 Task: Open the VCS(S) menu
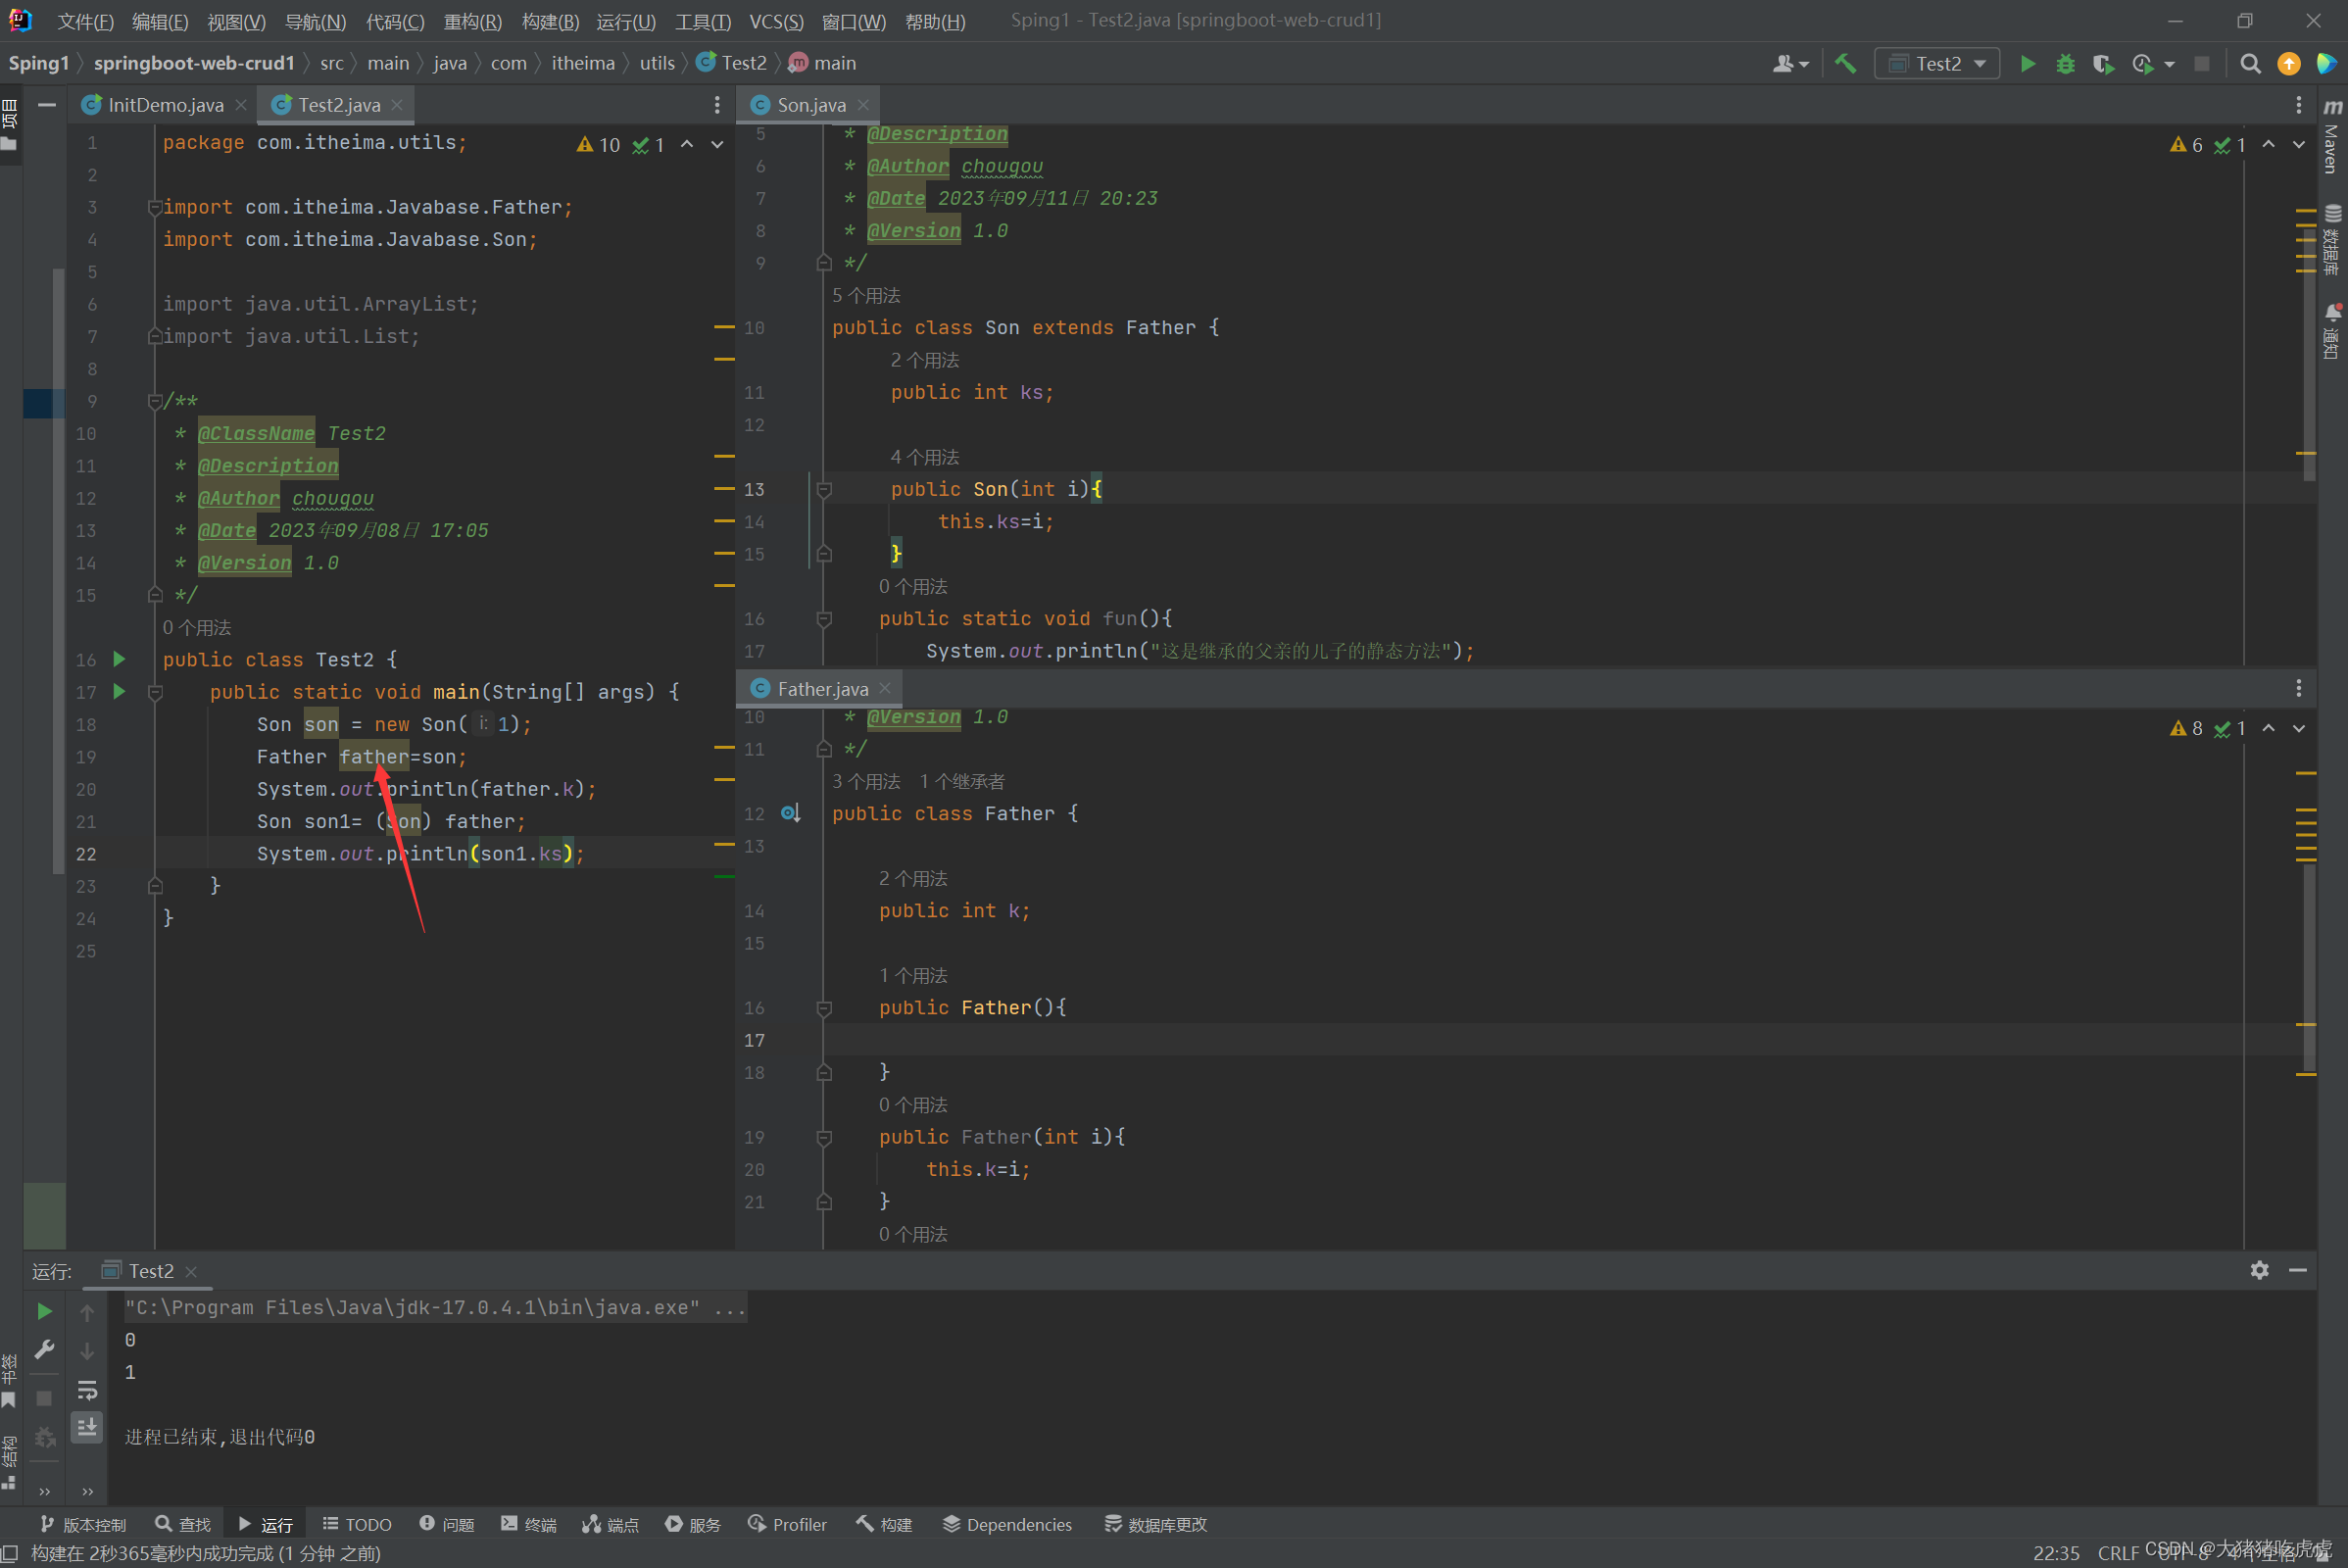tap(776, 21)
